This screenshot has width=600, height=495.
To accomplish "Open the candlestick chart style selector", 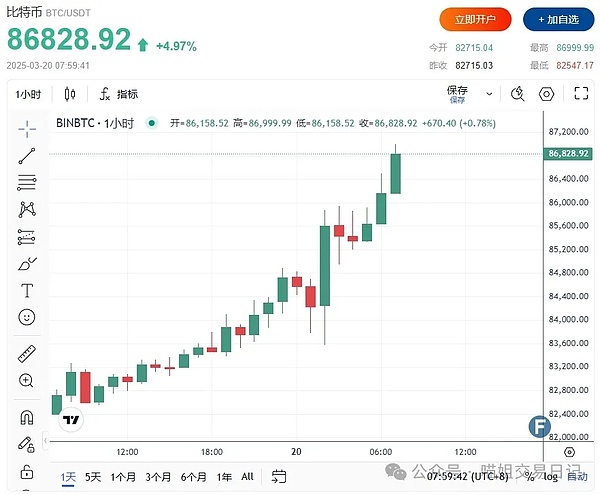I will click(x=69, y=94).
